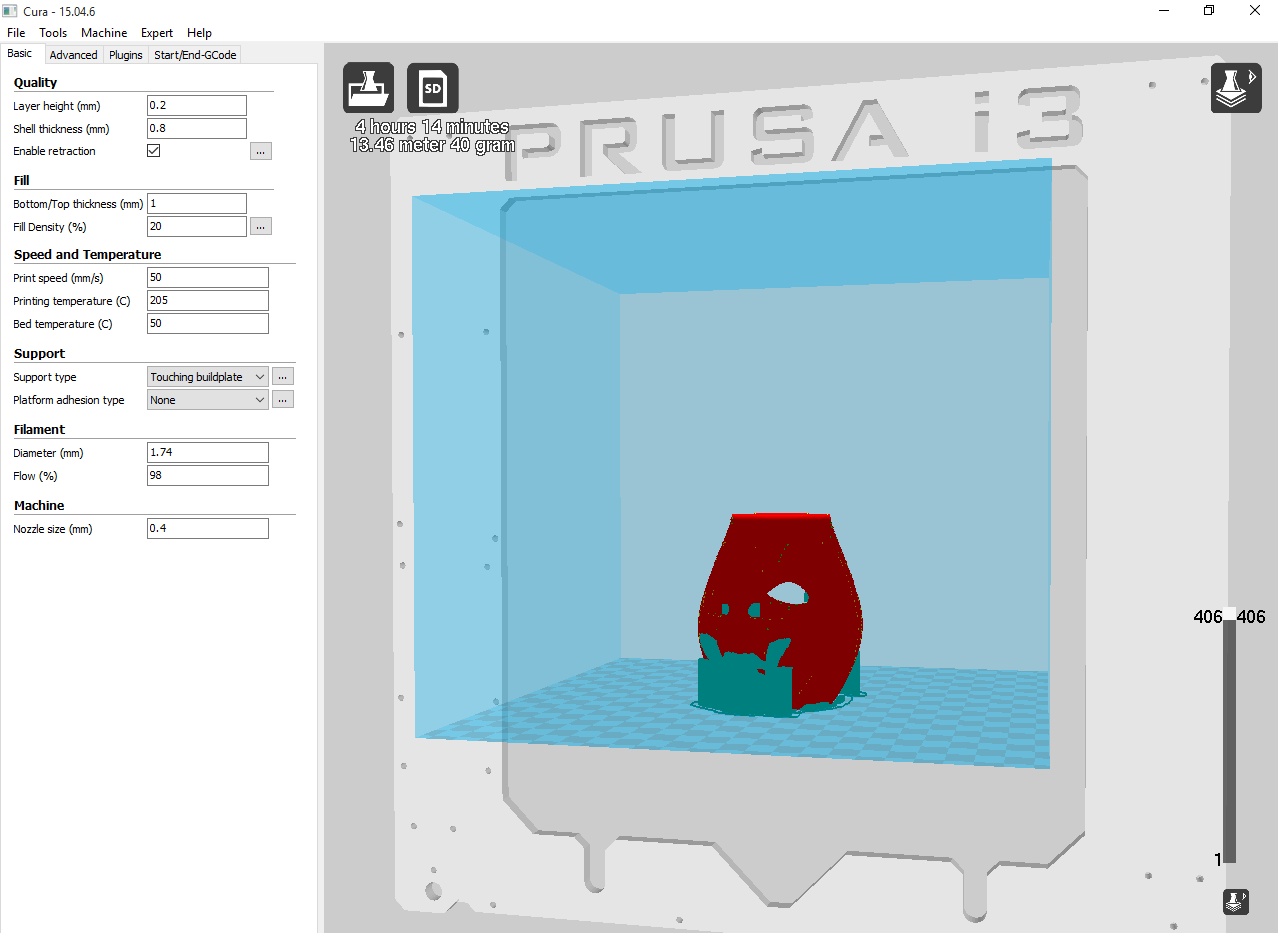
Task: Open the Help menu
Action: 199,33
